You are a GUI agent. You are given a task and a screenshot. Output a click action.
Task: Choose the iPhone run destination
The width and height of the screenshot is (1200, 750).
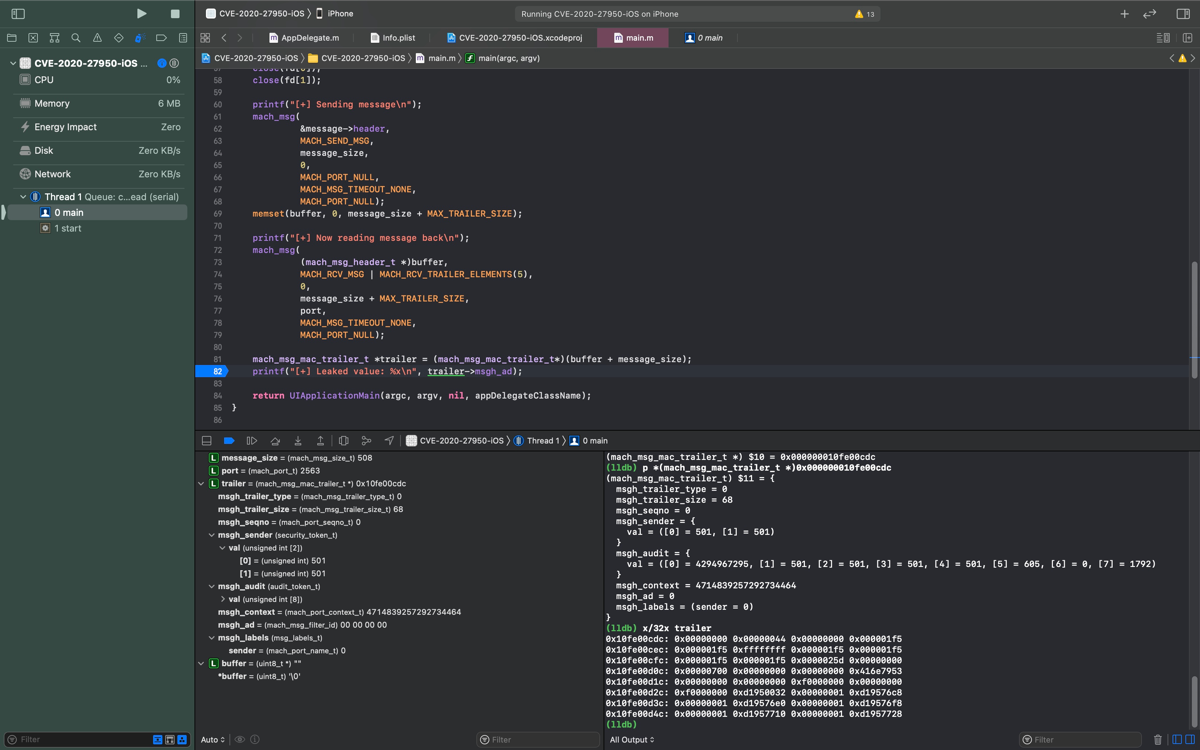click(334, 14)
